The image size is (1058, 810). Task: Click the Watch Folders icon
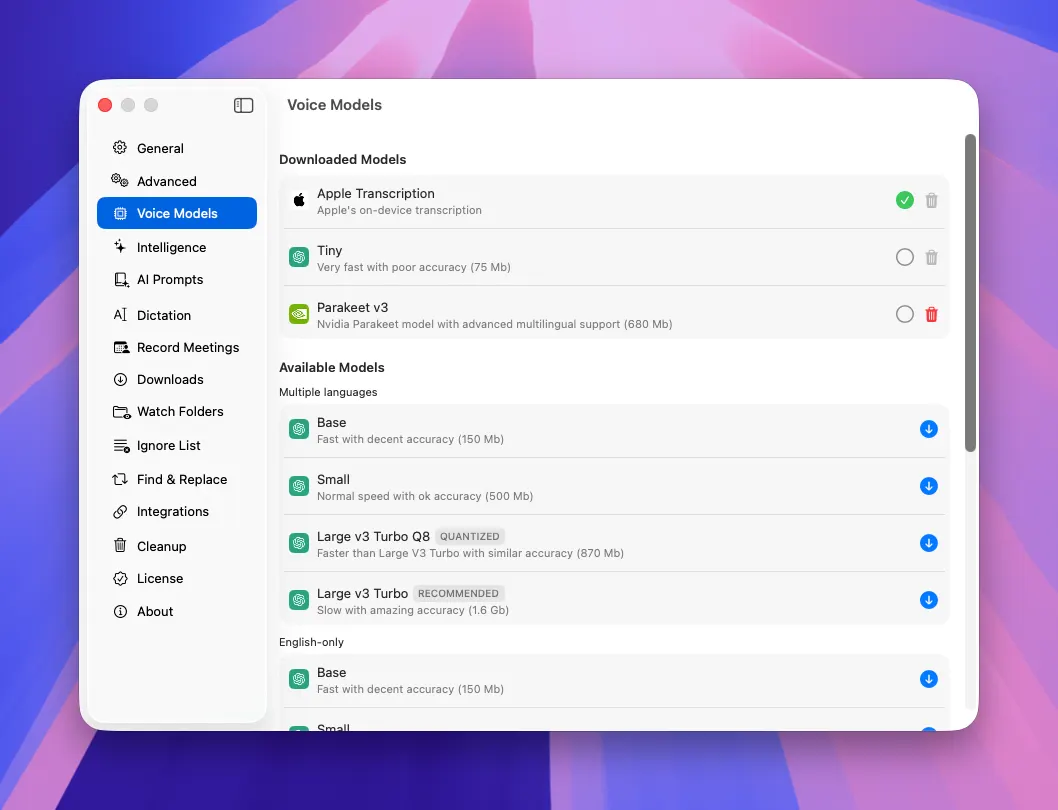pyautogui.click(x=121, y=412)
